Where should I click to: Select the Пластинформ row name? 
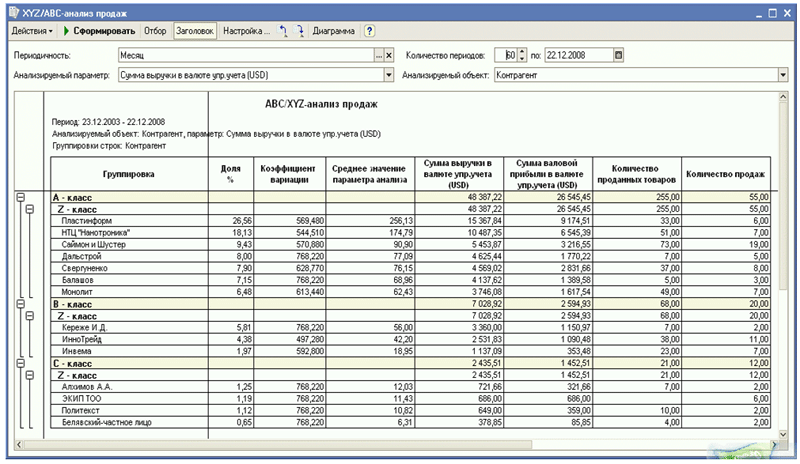pyautogui.click(x=87, y=221)
